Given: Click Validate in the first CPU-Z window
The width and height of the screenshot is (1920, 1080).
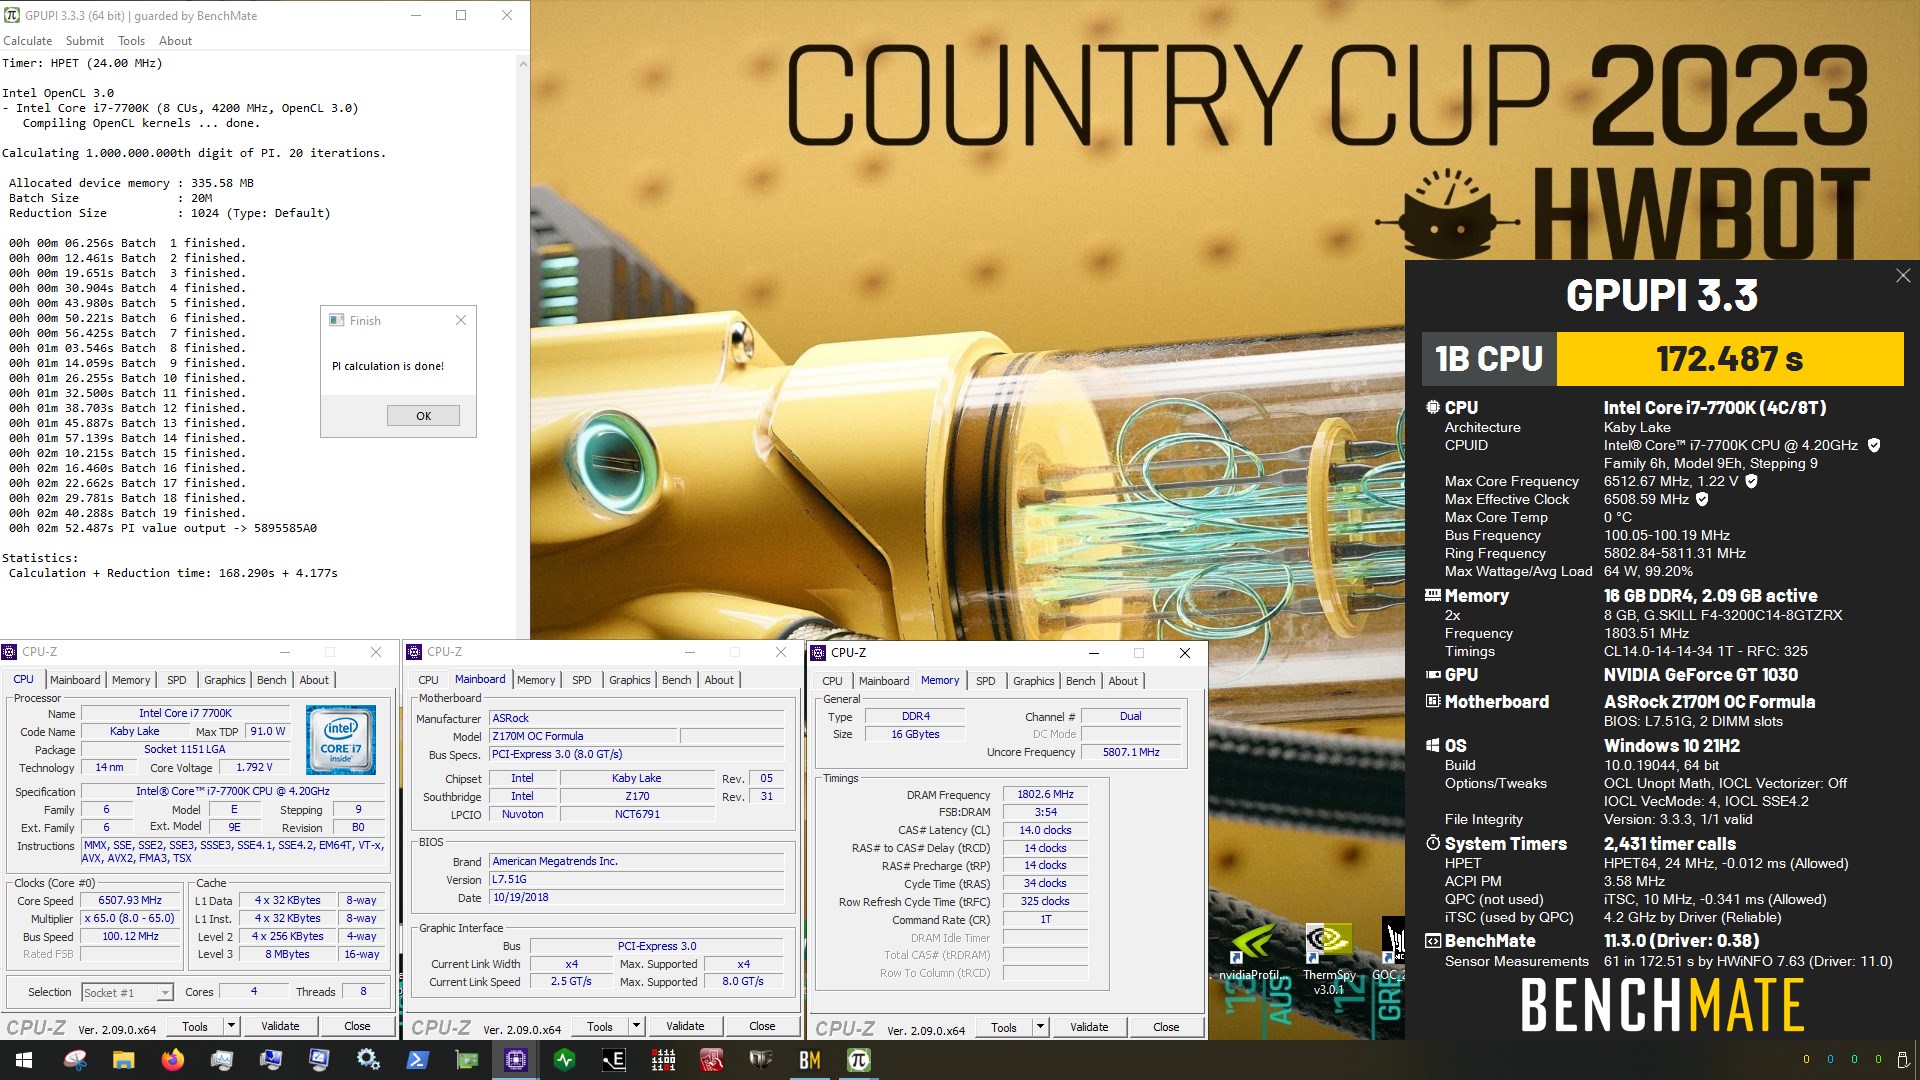Looking at the screenshot, I should (280, 1026).
